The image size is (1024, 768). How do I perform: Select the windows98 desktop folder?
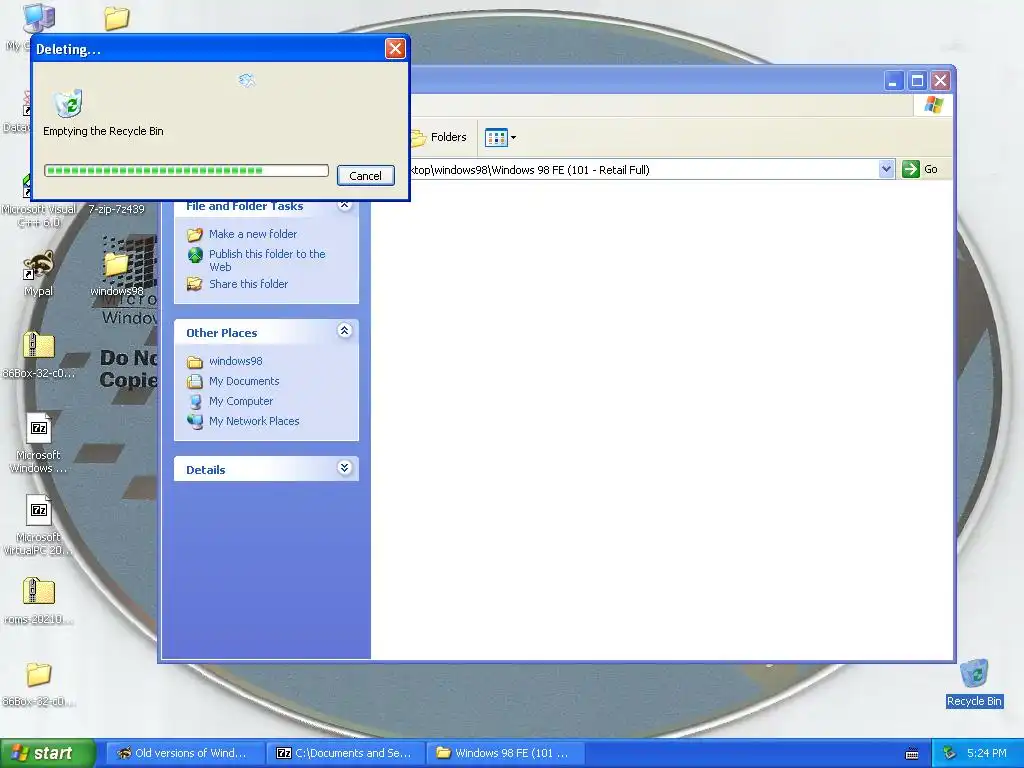[116, 276]
